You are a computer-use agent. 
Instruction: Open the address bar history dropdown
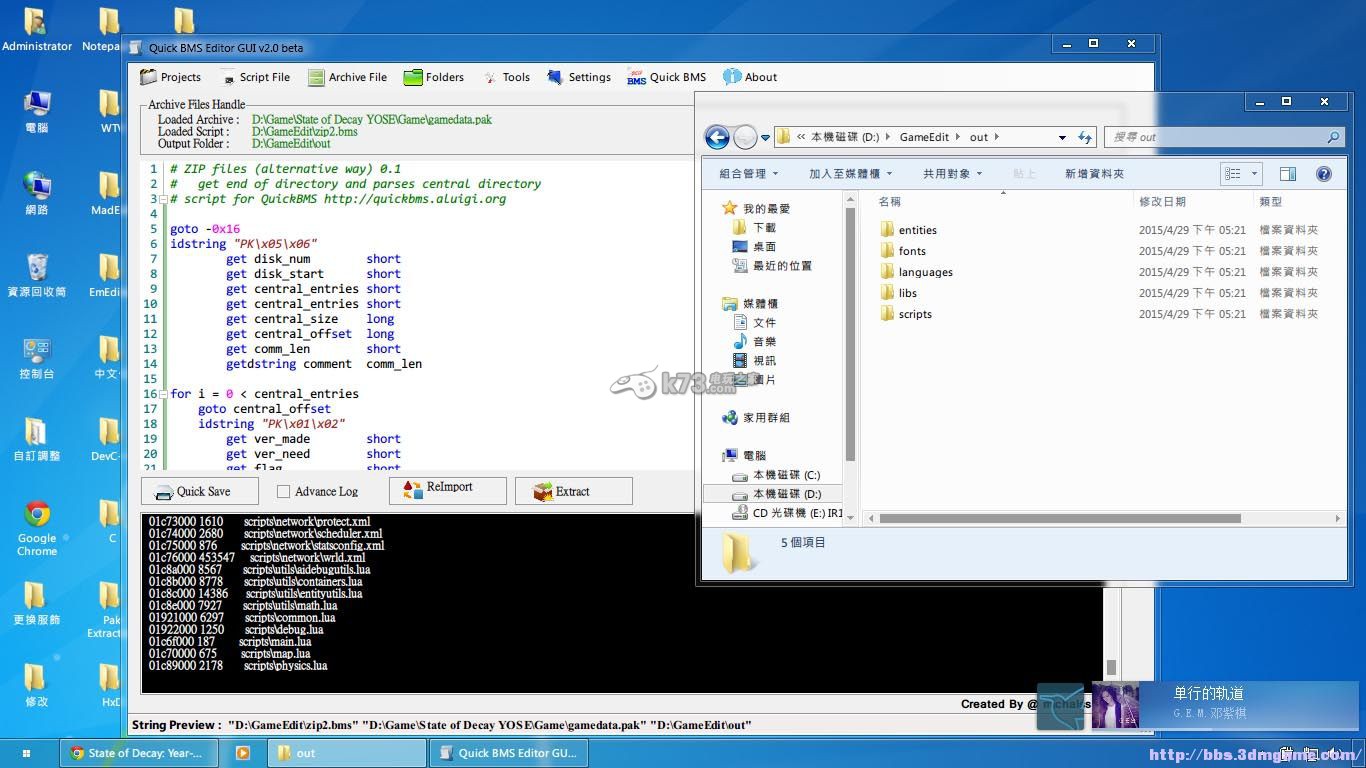tap(1062, 137)
